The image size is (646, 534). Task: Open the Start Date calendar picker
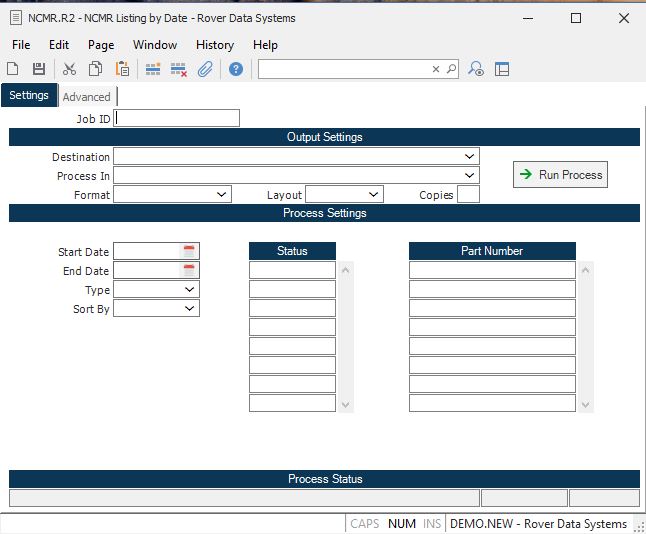coord(190,252)
